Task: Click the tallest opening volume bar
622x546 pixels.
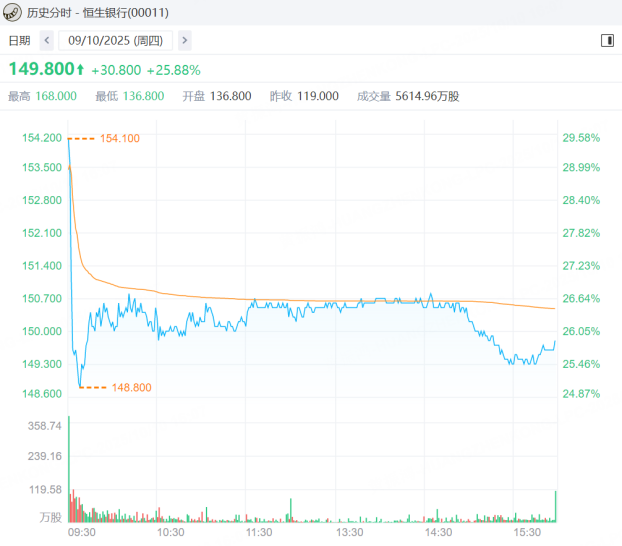Action: [69, 469]
